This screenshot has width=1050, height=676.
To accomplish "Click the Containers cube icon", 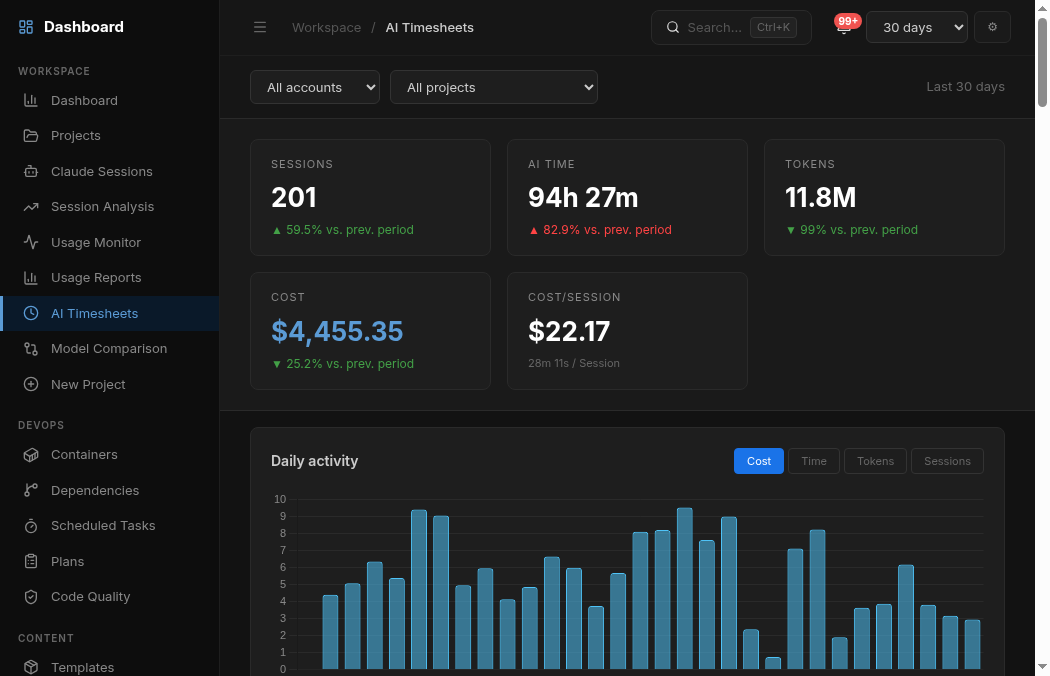I will pyautogui.click(x=31, y=455).
